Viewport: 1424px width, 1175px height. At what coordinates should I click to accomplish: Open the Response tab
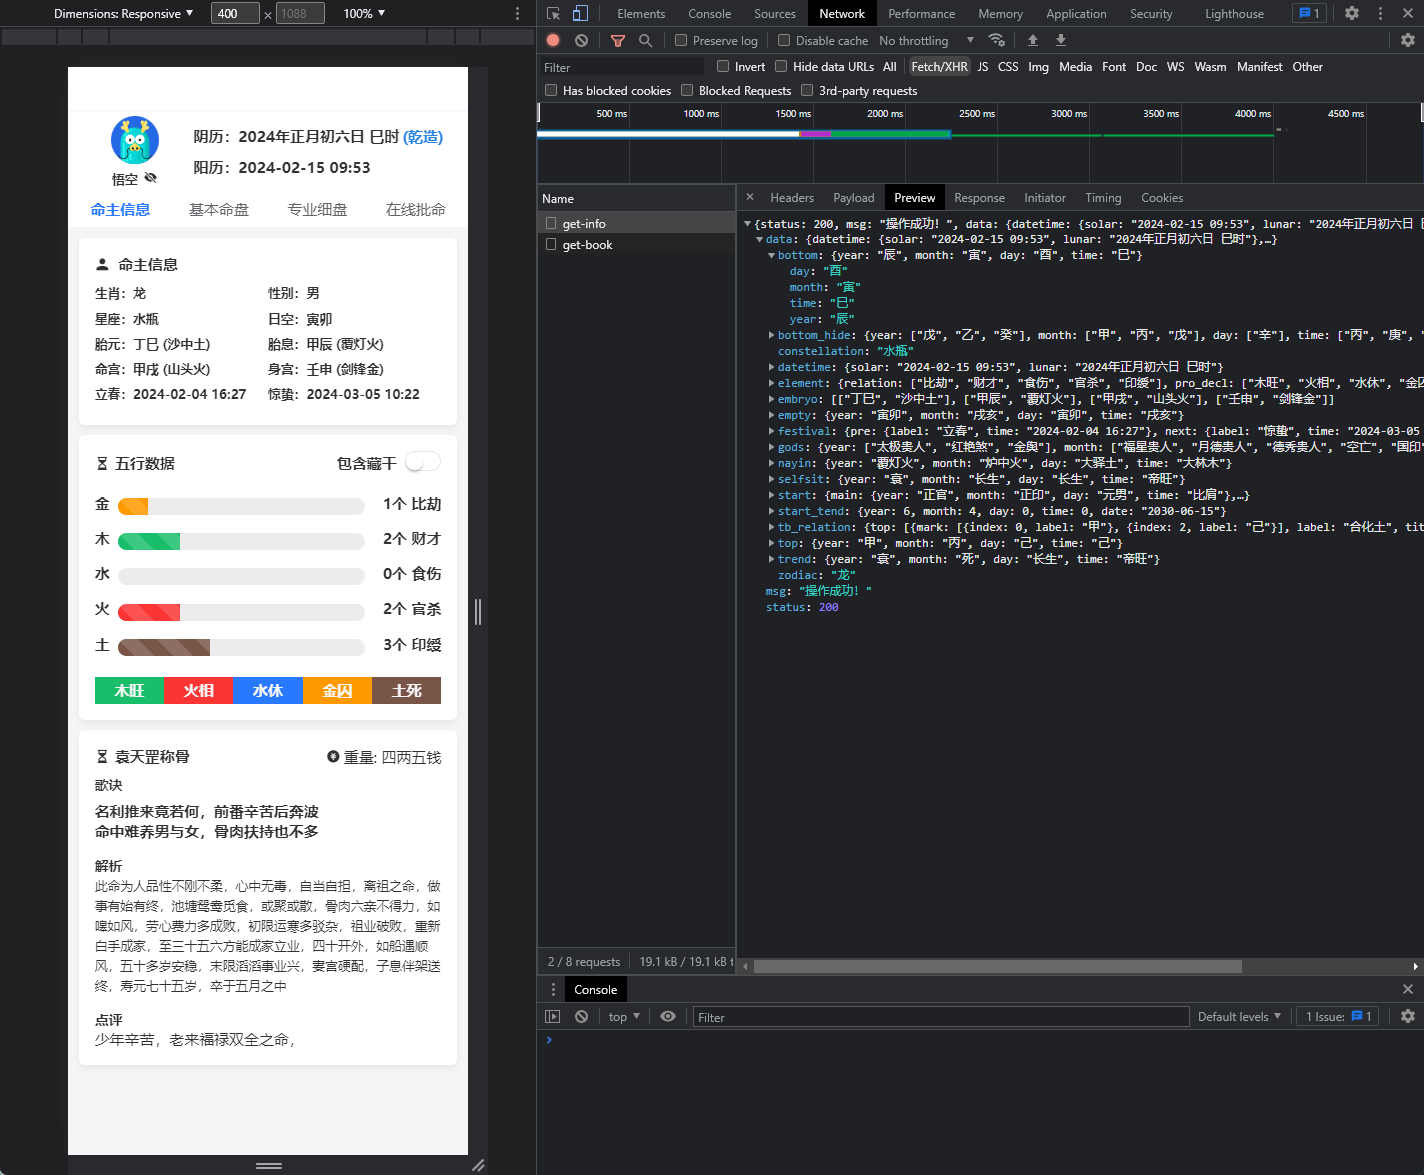click(979, 197)
